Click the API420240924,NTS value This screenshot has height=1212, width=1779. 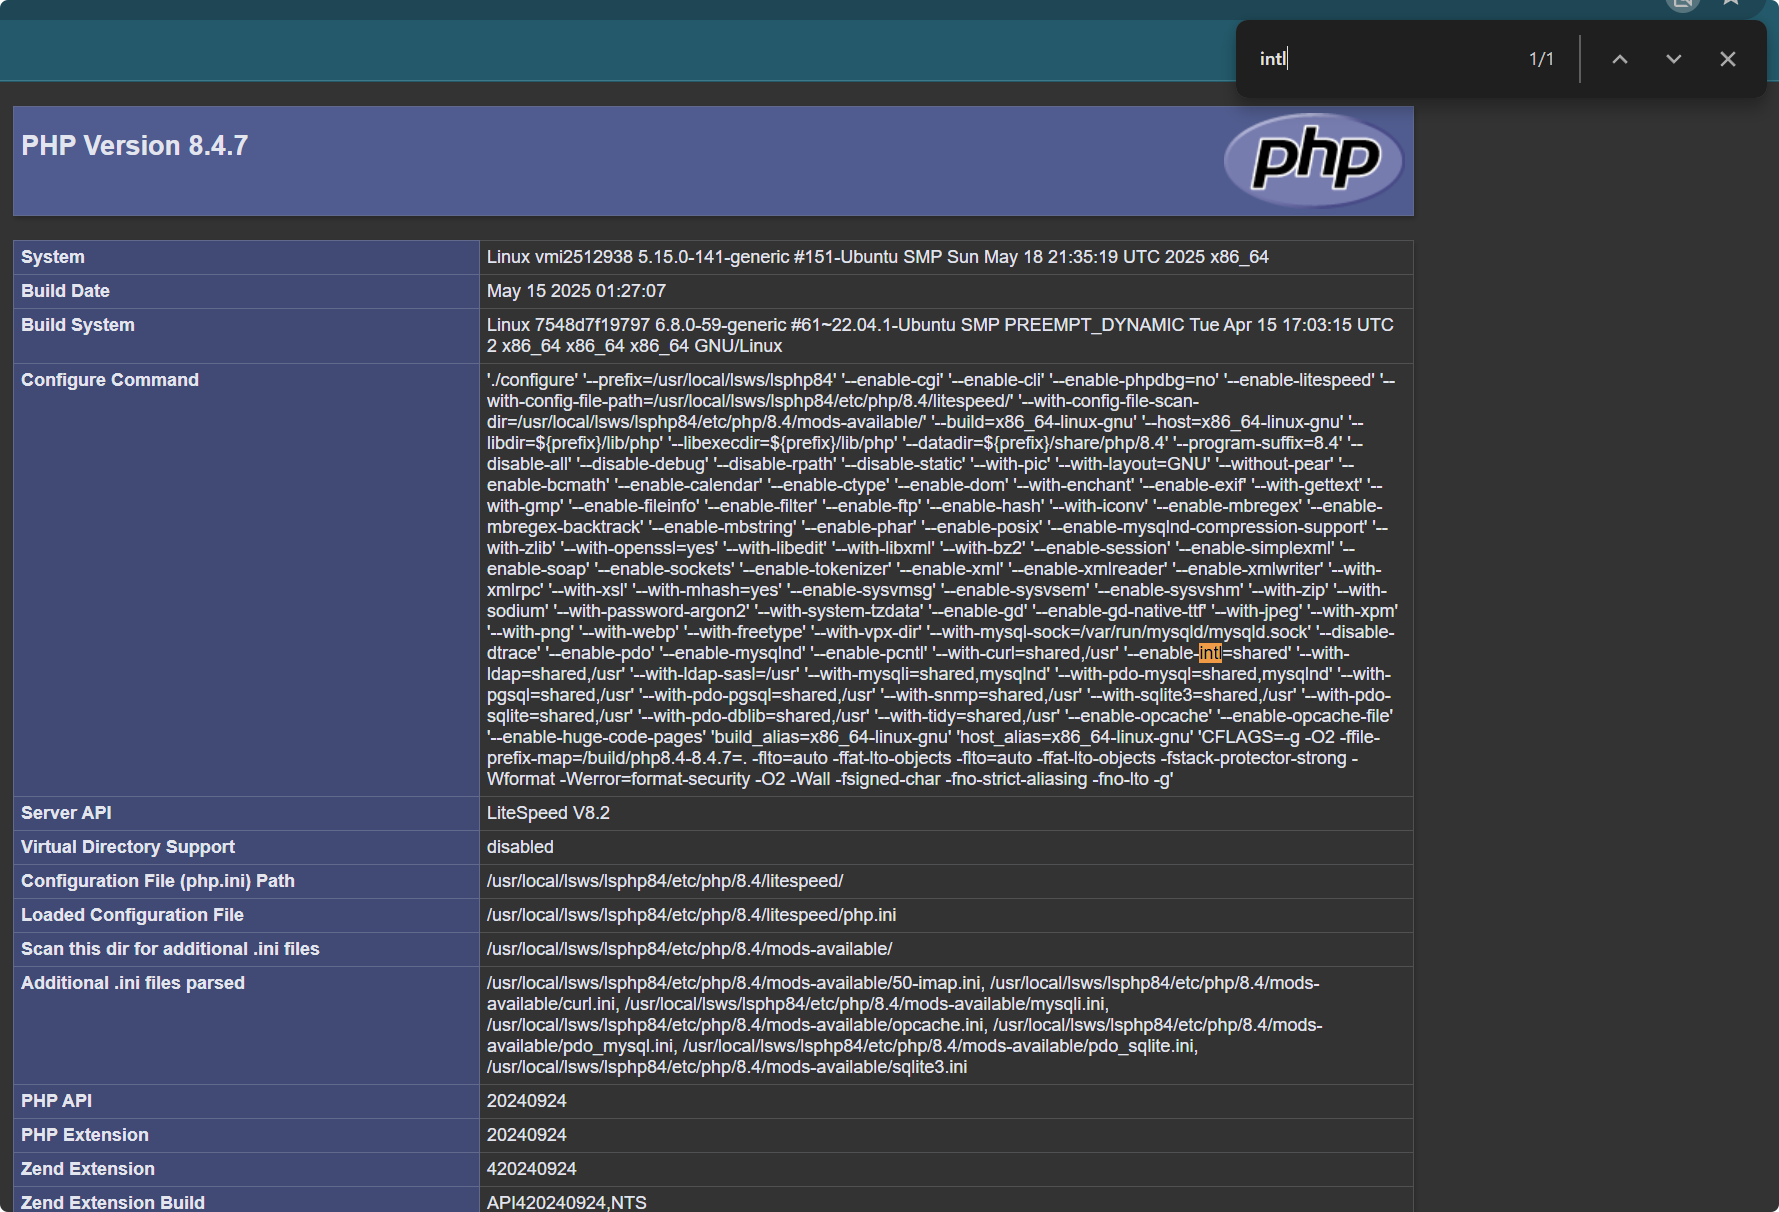click(567, 1202)
